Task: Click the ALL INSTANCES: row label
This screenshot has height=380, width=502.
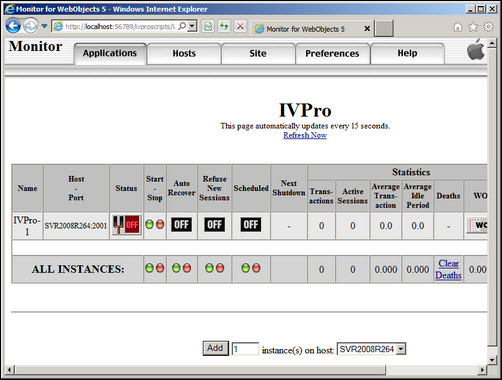Action: pos(78,269)
